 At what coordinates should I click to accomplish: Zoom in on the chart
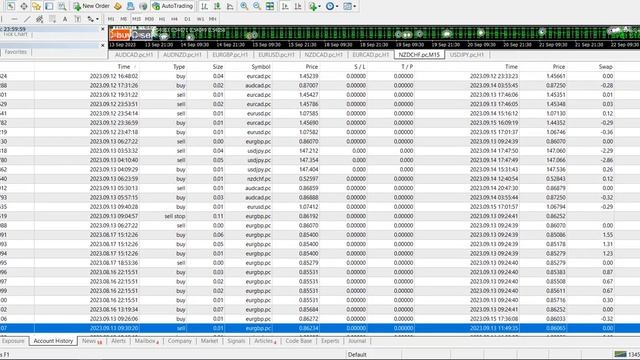(x=244, y=6)
